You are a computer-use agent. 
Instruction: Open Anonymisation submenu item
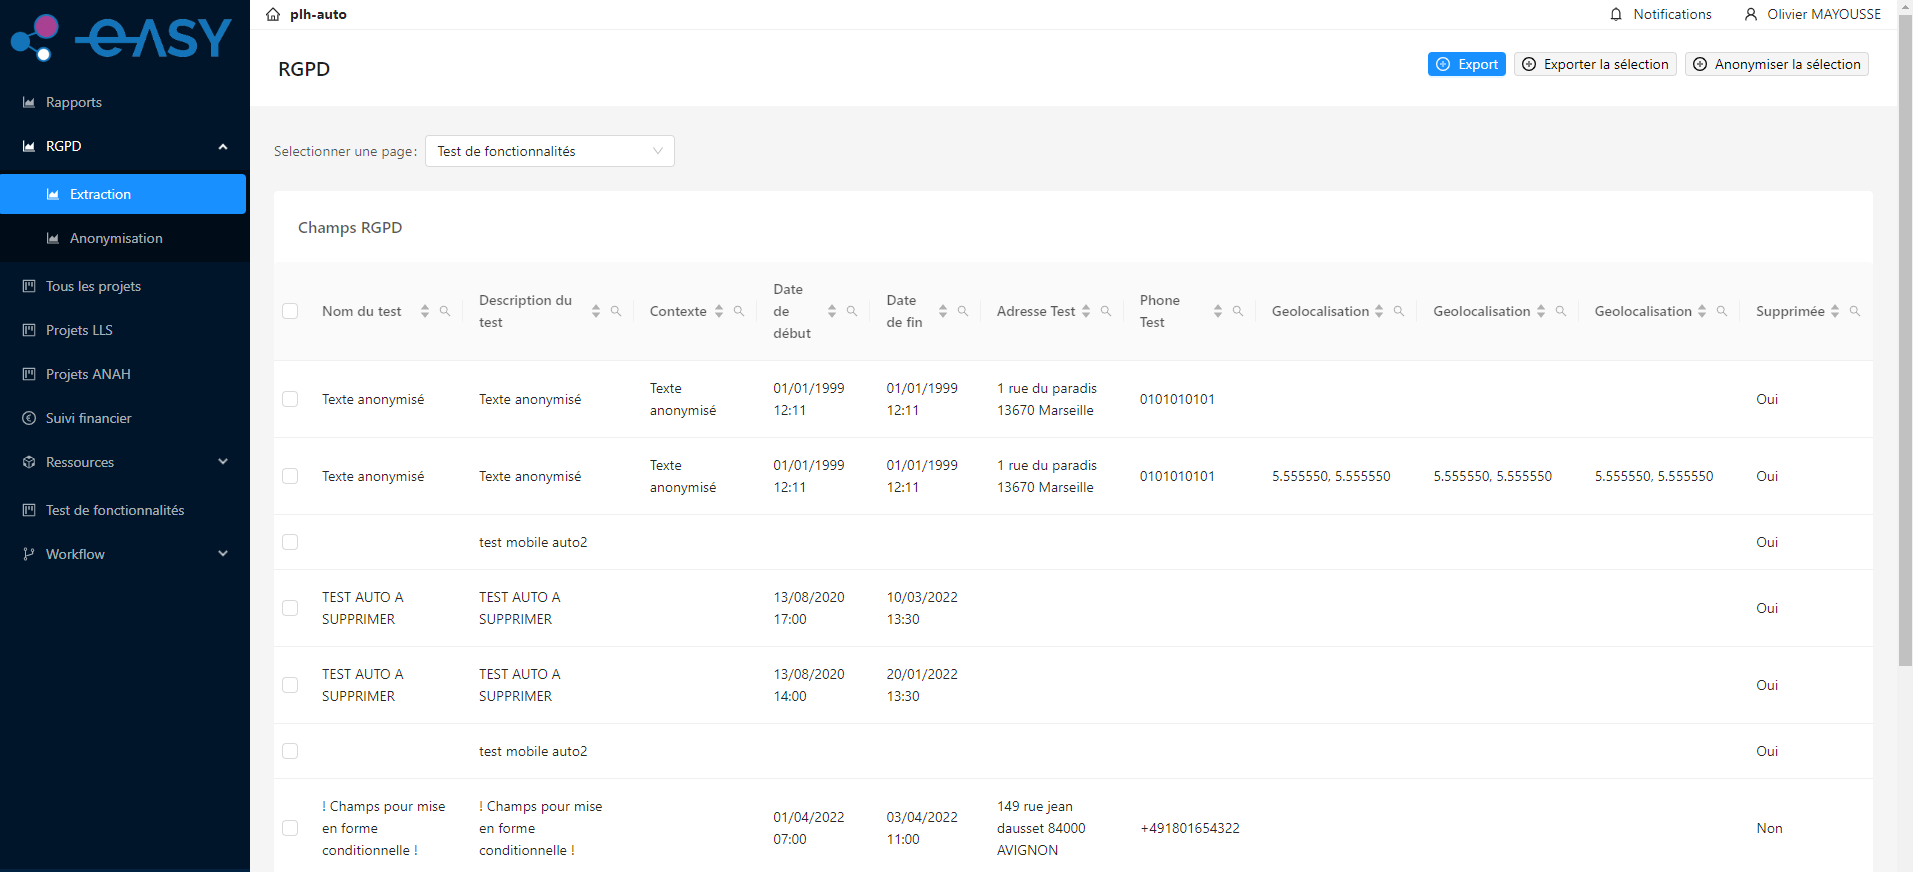[116, 238]
